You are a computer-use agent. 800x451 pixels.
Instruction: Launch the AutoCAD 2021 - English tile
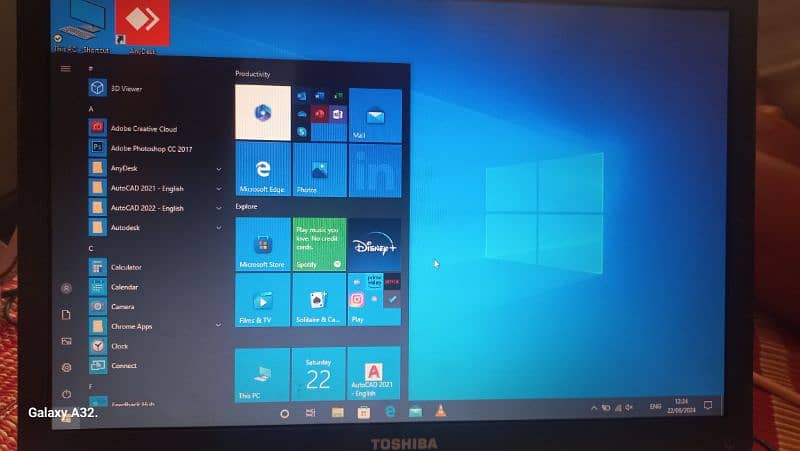[374, 373]
